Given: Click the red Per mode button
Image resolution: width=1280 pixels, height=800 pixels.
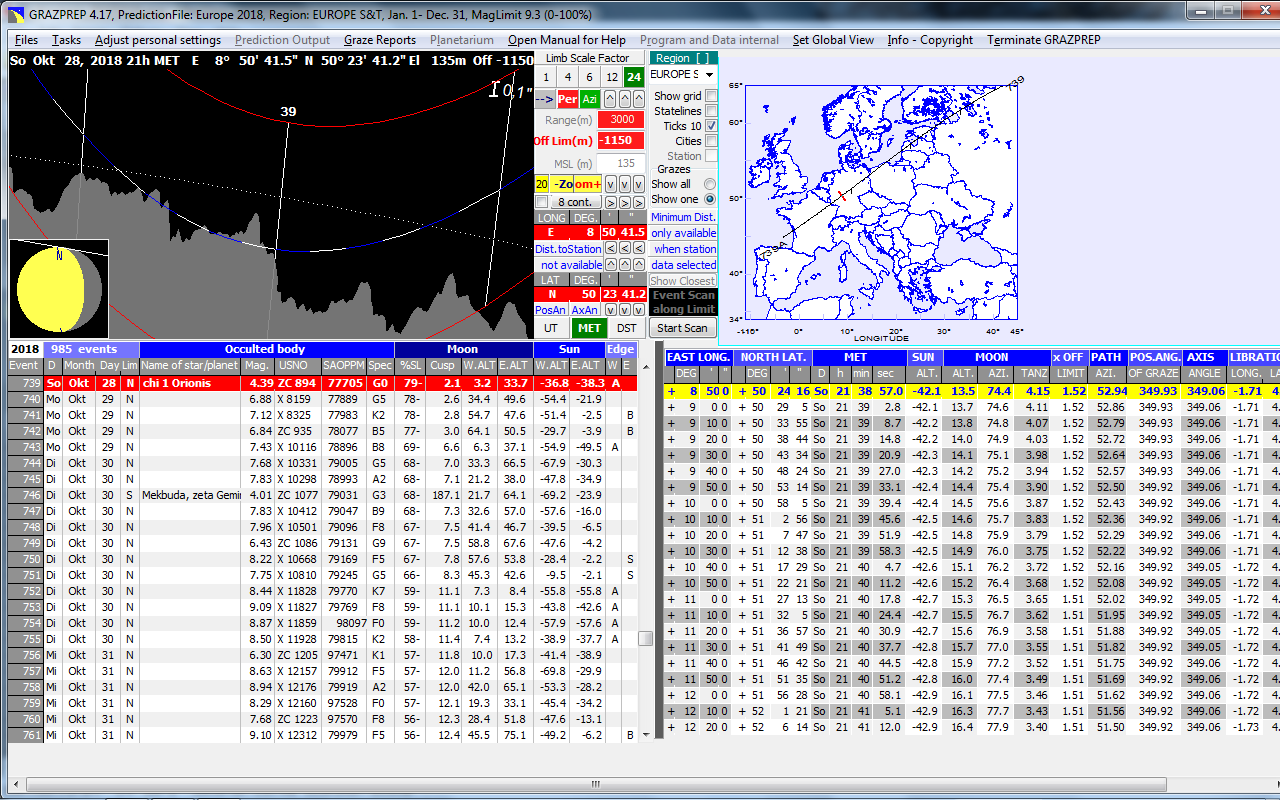Looking at the screenshot, I should (x=567, y=99).
